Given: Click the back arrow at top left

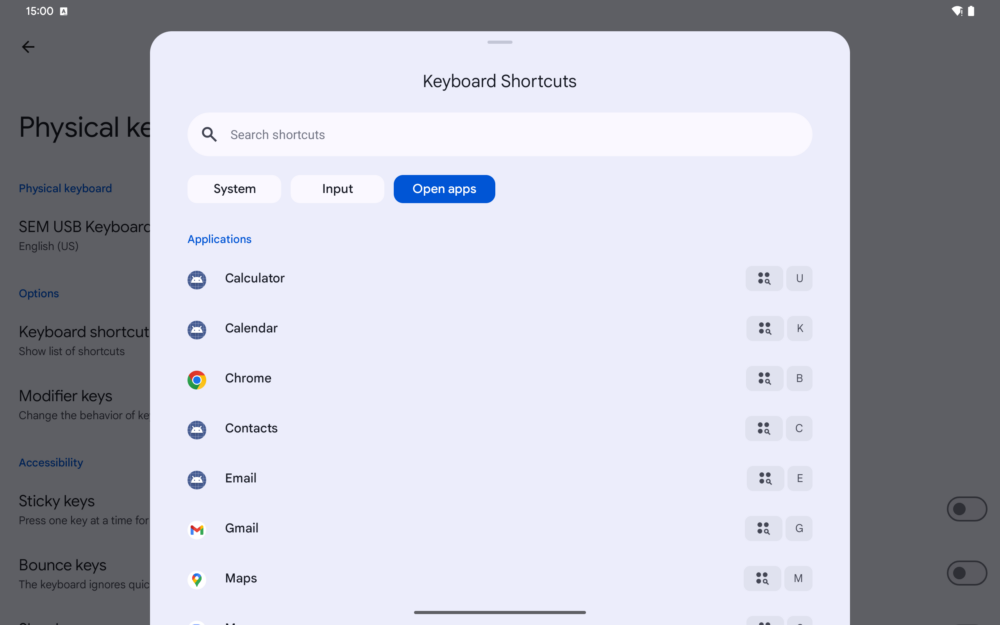Looking at the screenshot, I should 28,46.
